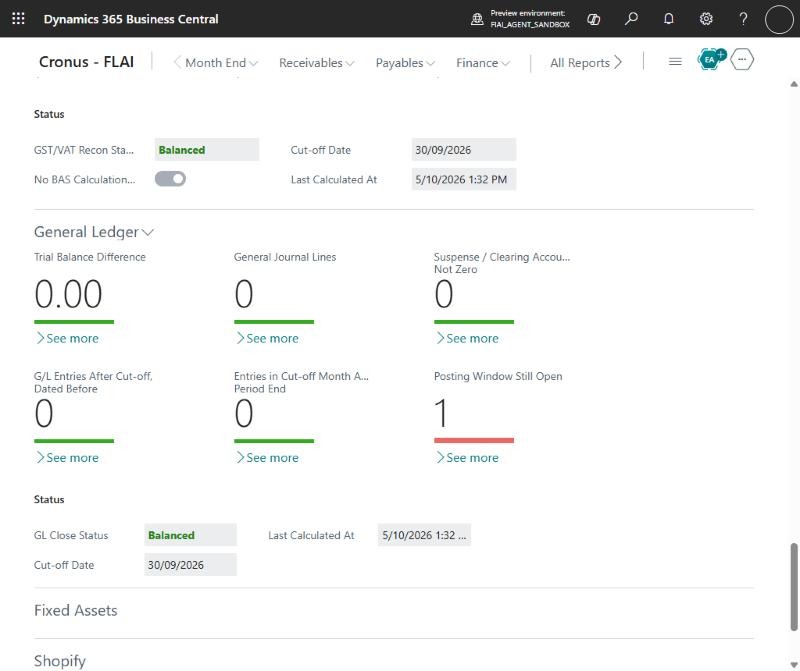Click the preview environment icon
The height and width of the screenshot is (671, 800).
point(477,19)
